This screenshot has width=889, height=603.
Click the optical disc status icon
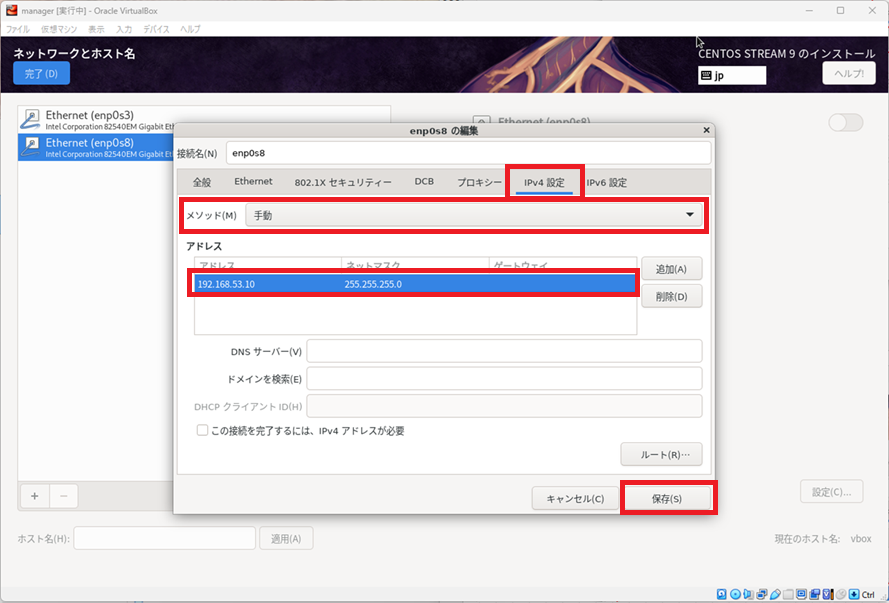pos(735,594)
